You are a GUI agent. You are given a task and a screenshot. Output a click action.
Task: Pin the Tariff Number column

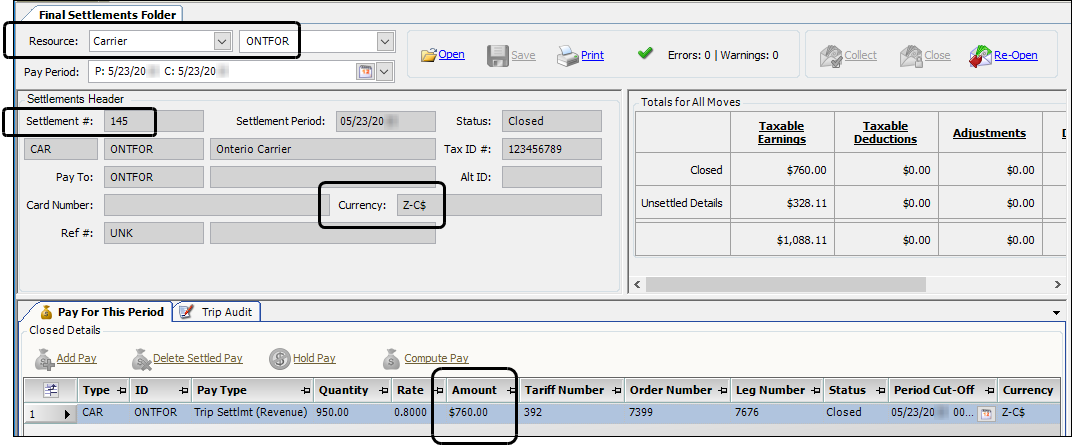616,391
